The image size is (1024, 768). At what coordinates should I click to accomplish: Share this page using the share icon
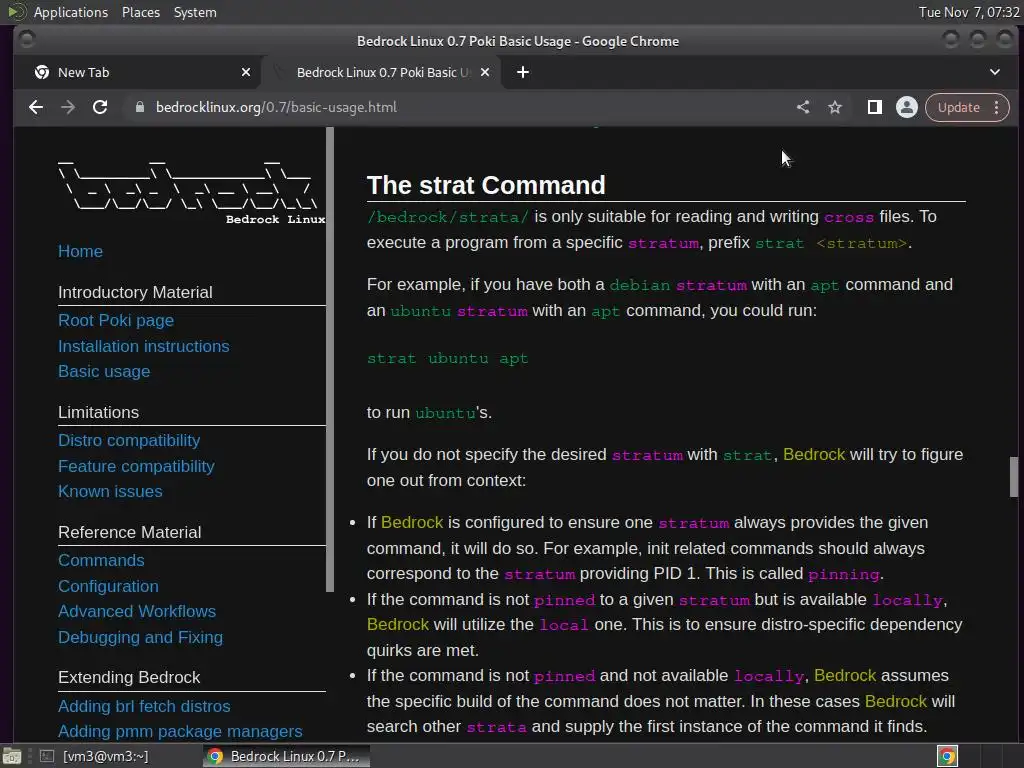(803, 107)
